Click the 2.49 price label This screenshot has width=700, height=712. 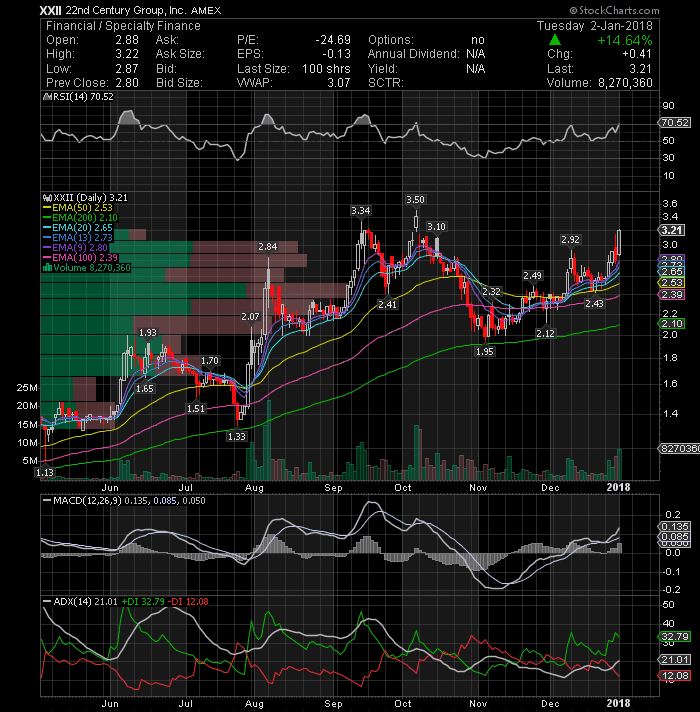click(x=532, y=276)
